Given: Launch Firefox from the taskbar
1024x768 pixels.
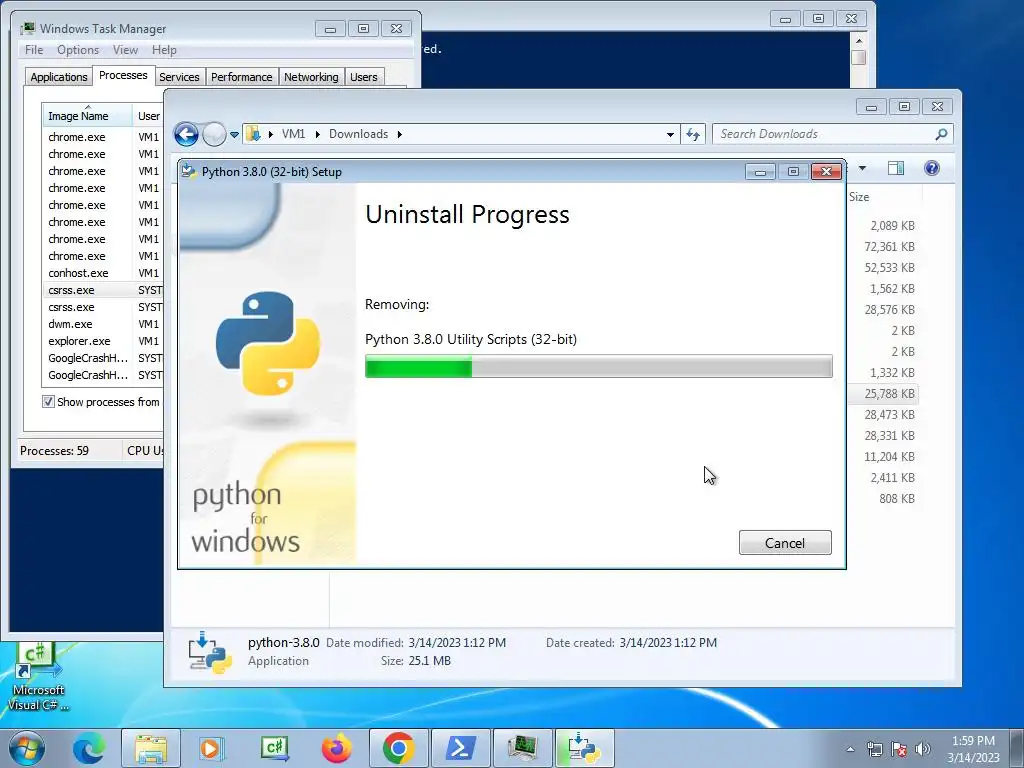Looking at the screenshot, I should [337, 748].
